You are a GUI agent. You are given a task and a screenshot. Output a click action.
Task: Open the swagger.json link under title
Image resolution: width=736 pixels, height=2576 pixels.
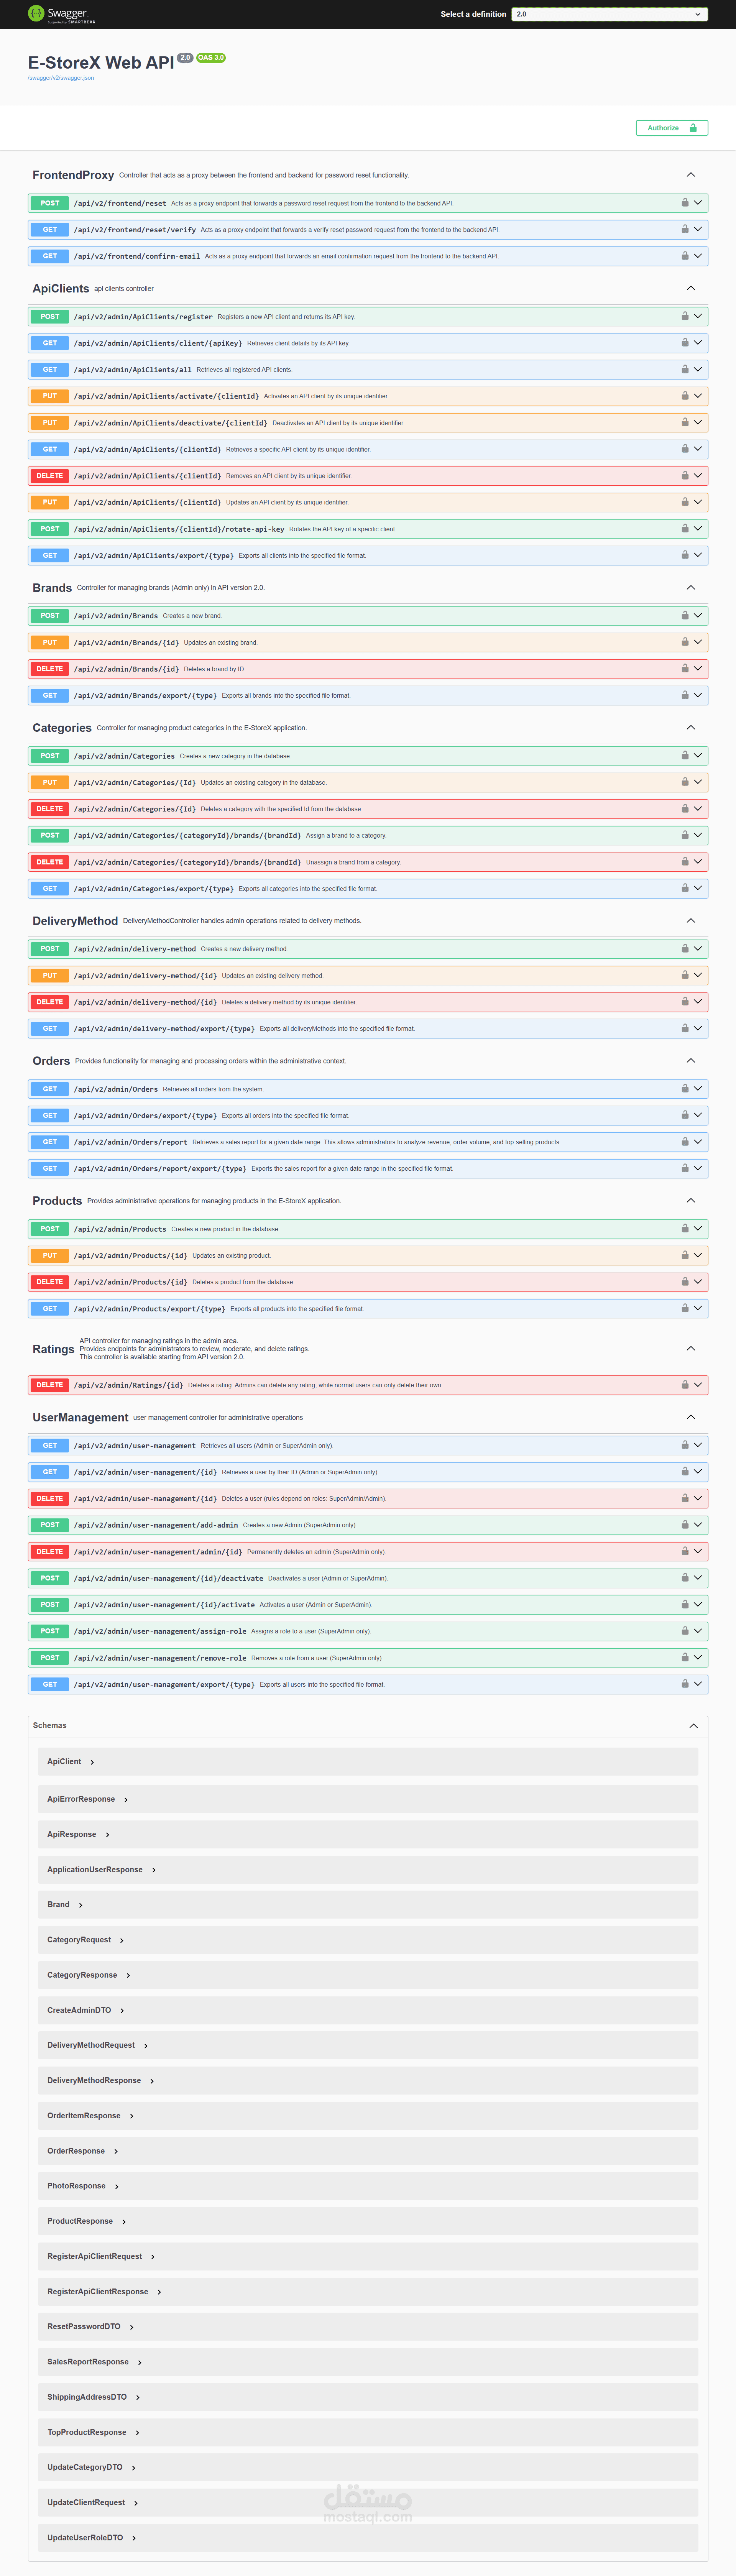click(x=61, y=78)
